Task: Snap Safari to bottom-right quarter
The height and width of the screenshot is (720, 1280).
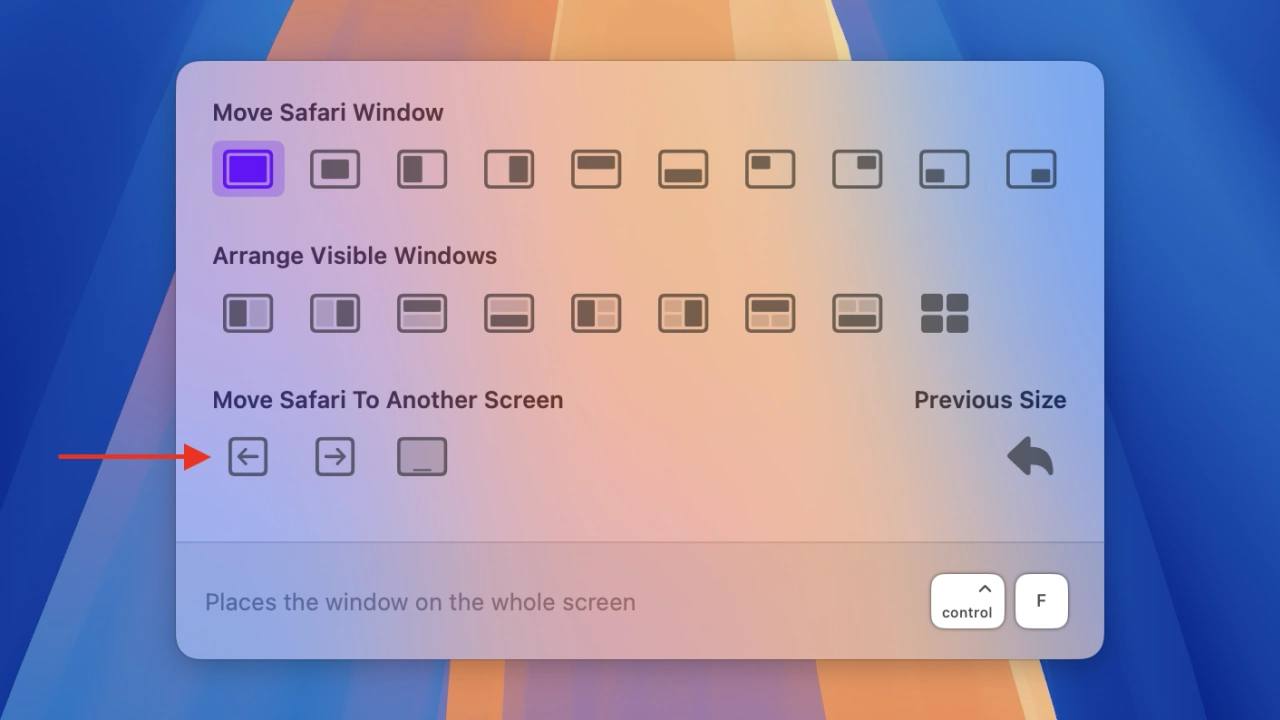Action: click(1031, 169)
